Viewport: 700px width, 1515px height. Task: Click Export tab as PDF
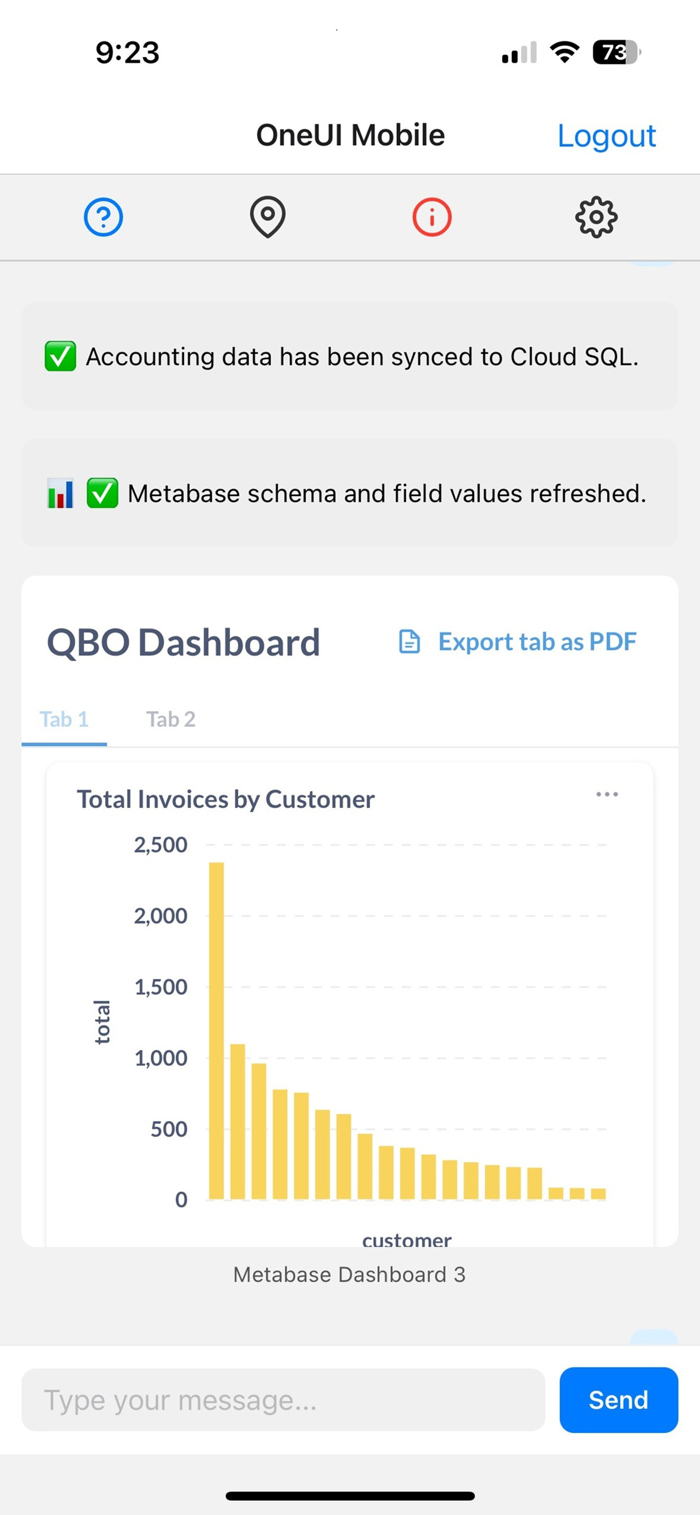pos(537,642)
